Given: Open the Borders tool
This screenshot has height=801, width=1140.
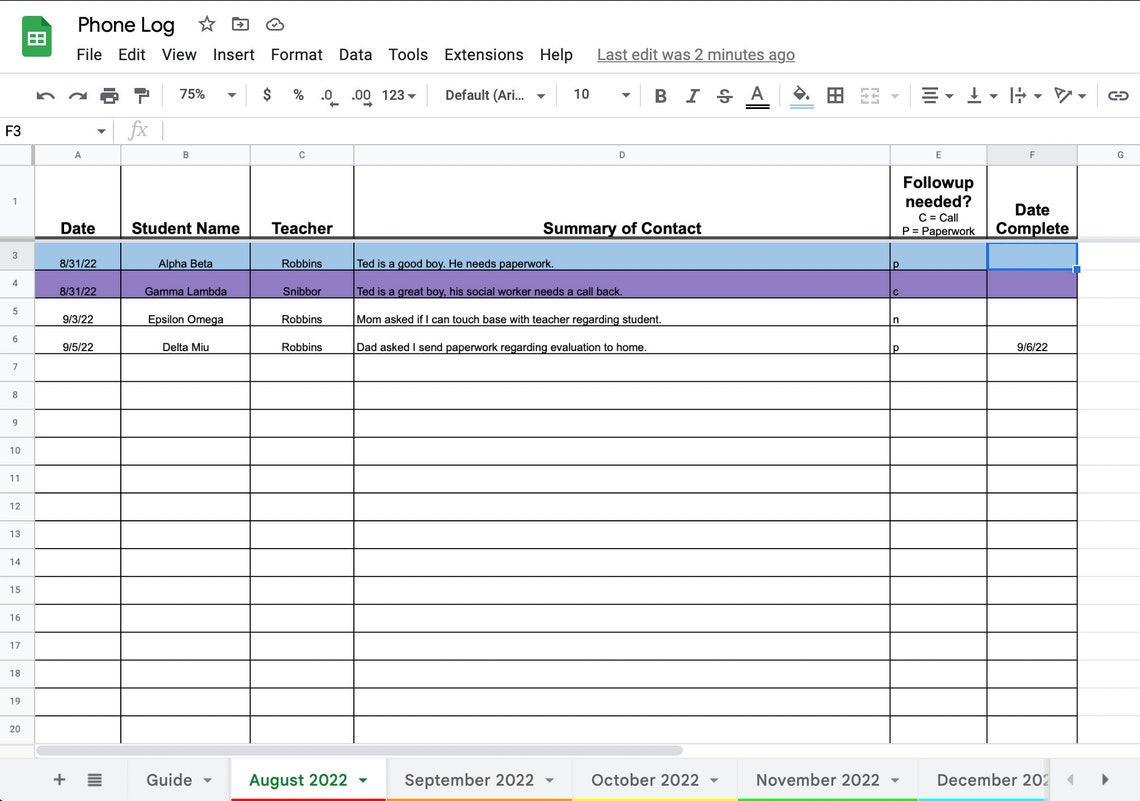Looking at the screenshot, I should [x=836, y=95].
